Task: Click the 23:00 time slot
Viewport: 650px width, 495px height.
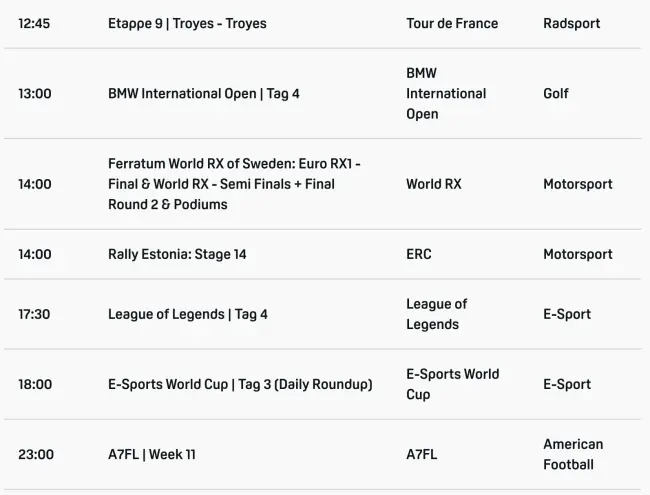Action: tap(36, 454)
